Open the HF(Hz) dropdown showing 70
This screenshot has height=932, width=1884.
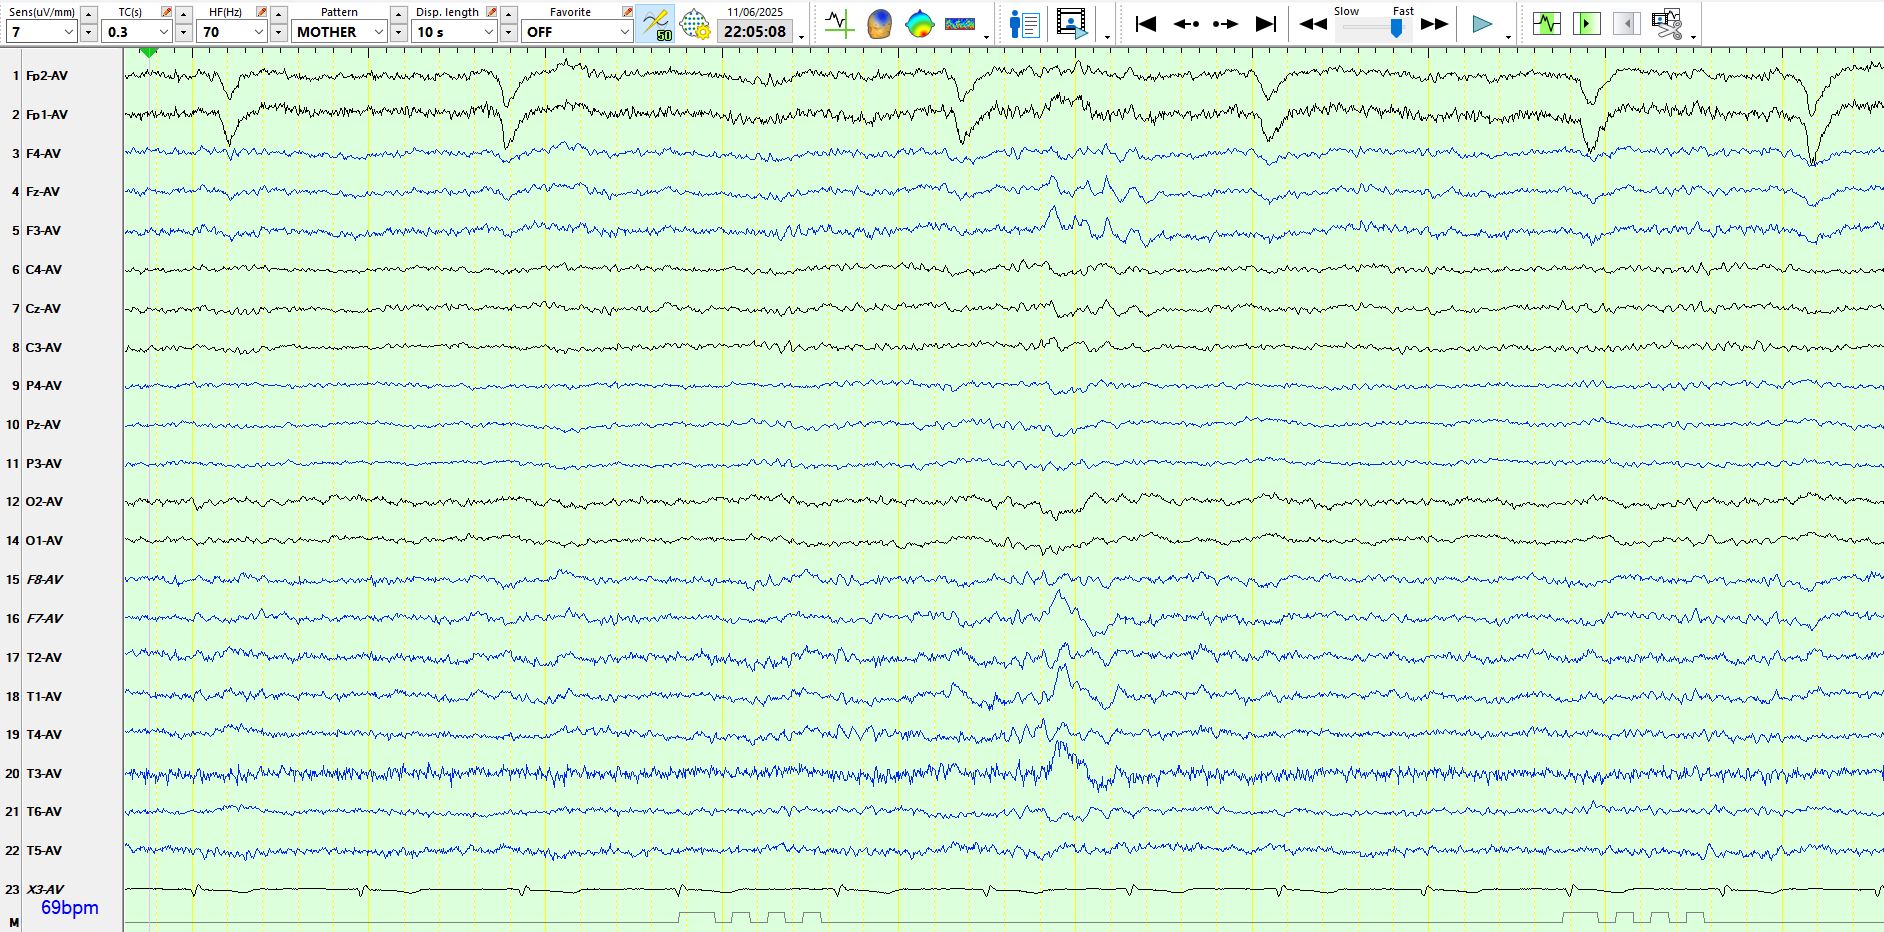pos(232,32)
